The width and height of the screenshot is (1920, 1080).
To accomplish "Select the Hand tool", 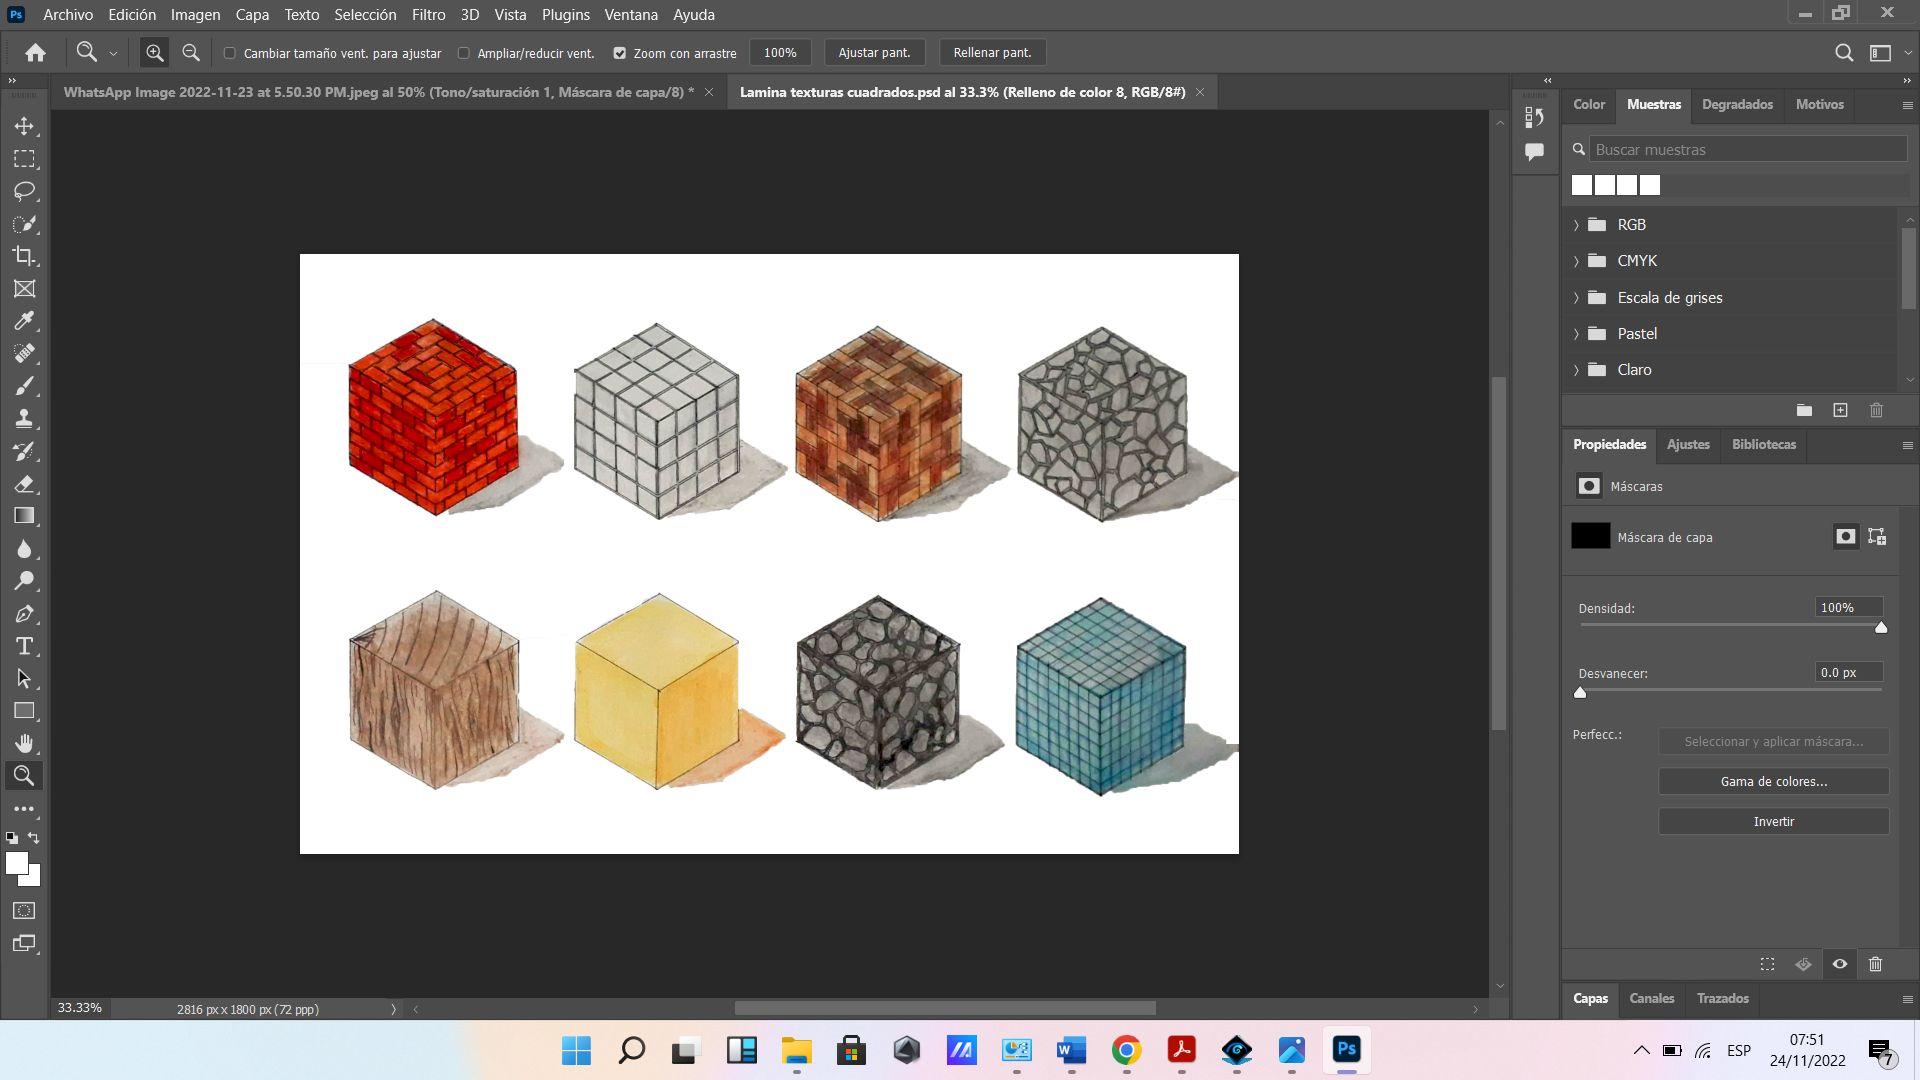I will 24,743.
